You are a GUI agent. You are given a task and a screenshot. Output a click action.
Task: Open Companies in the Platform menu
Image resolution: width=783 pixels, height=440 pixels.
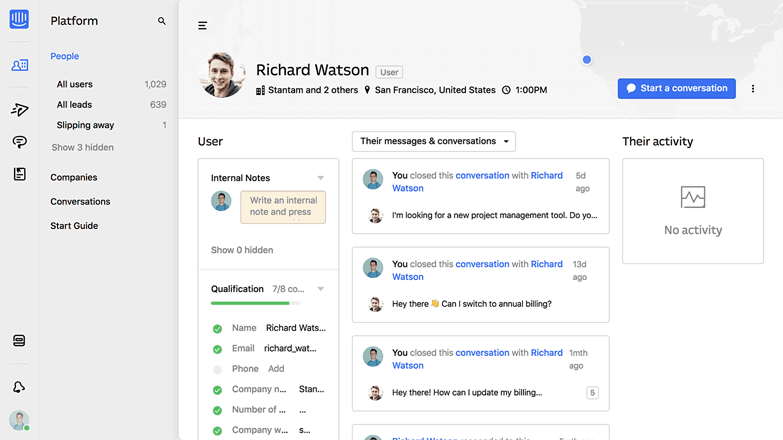tap(73, 177)
